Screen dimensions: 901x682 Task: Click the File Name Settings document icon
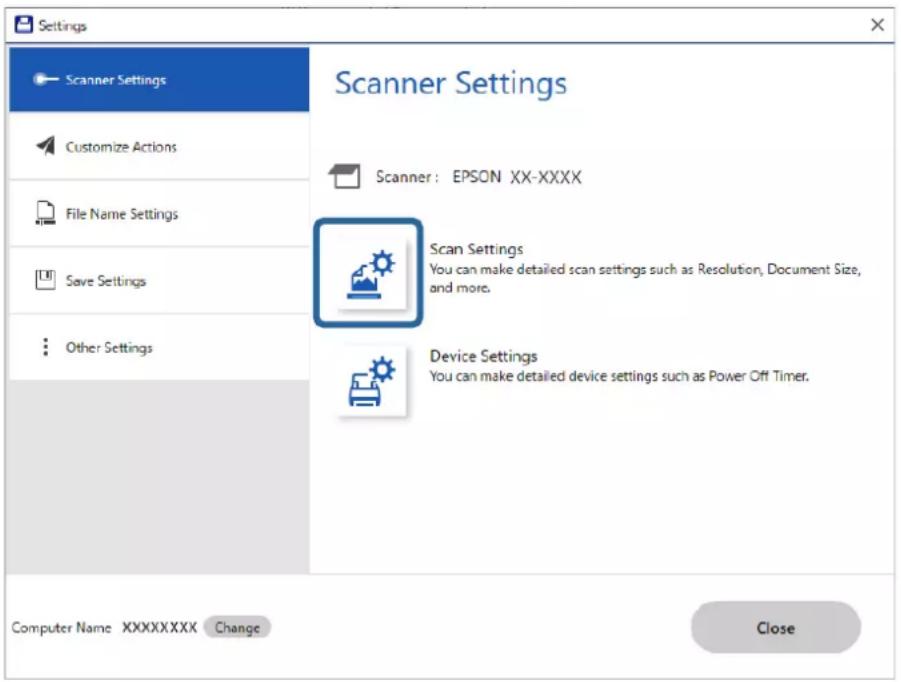tap(46, 213)
